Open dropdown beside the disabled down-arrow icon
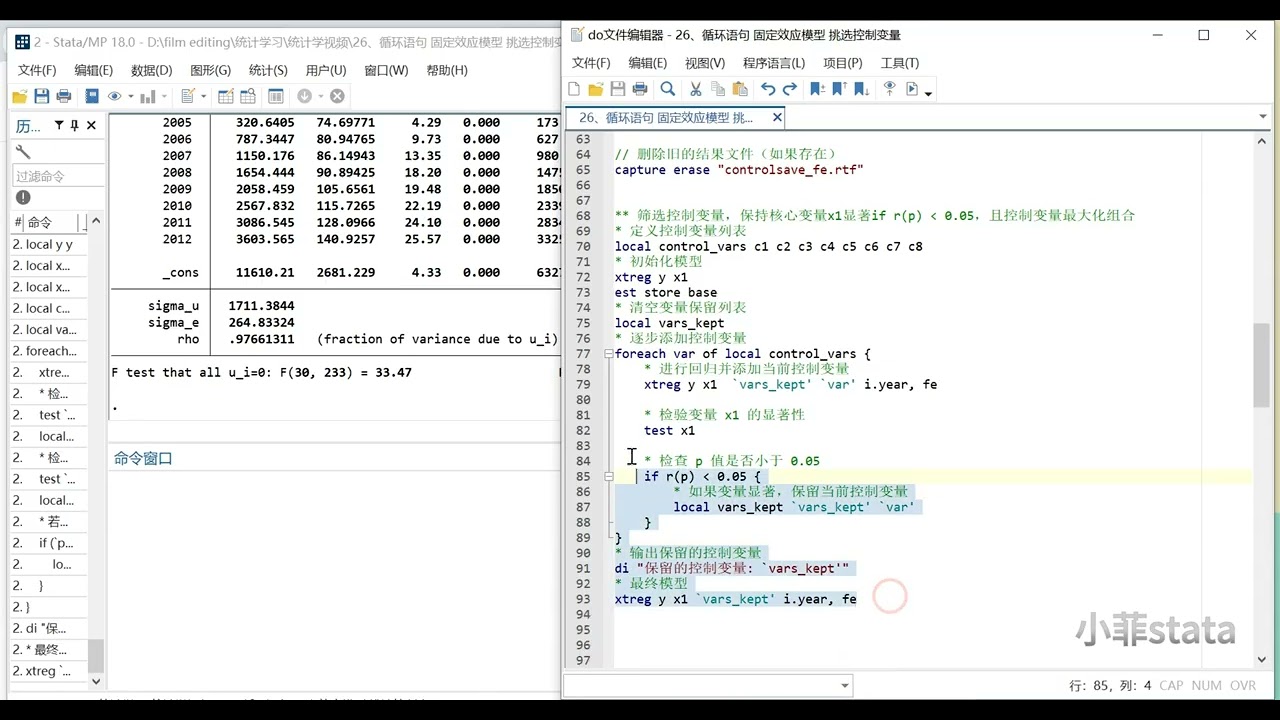 point(320,97)
